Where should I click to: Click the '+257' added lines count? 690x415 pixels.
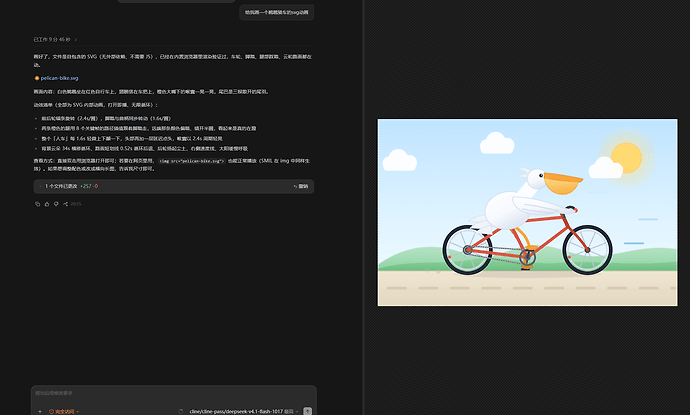(x=85, y=186)
